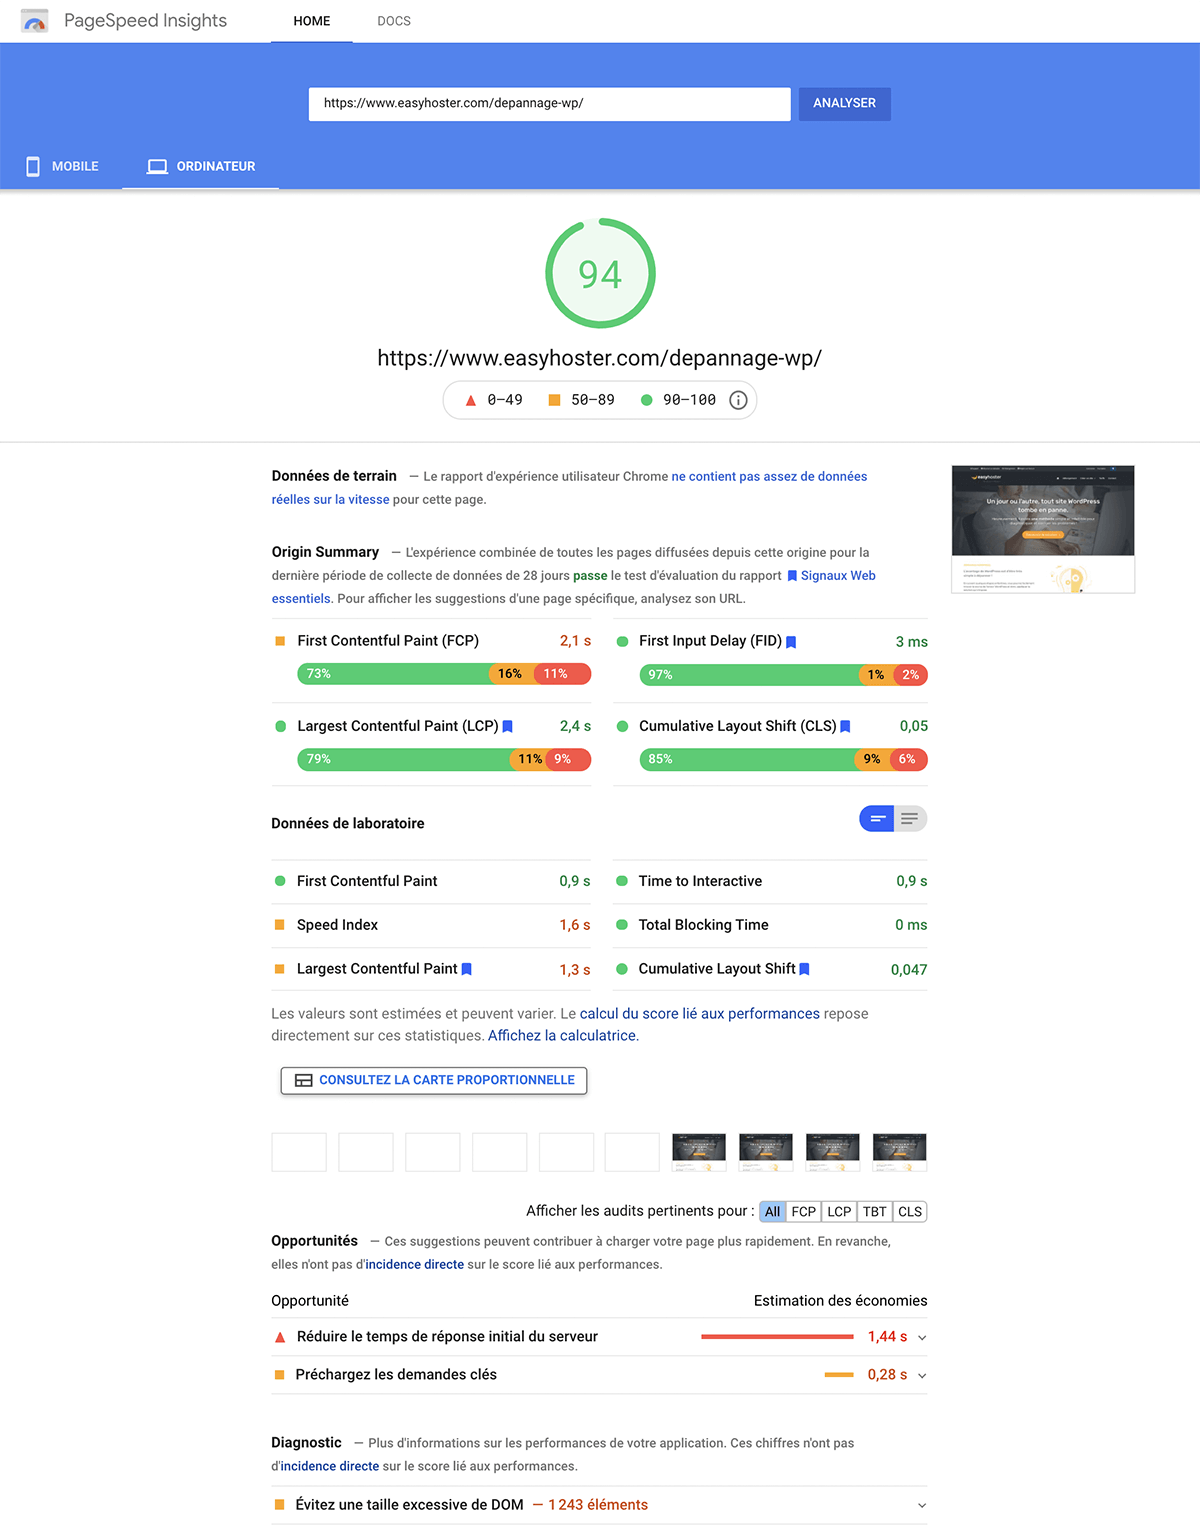Switch lab data to condensed metrics view
Screen dimensions: 1200x1531
[x=909, y=818]
